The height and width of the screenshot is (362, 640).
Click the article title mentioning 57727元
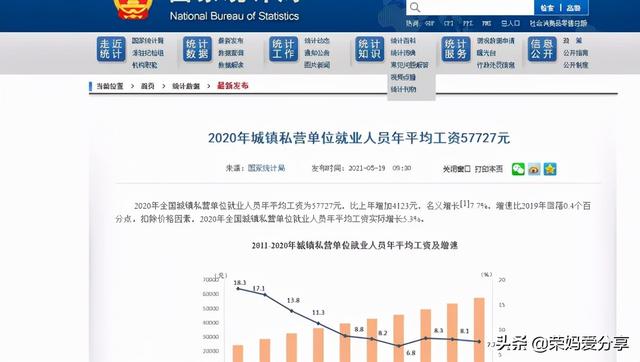359,138
